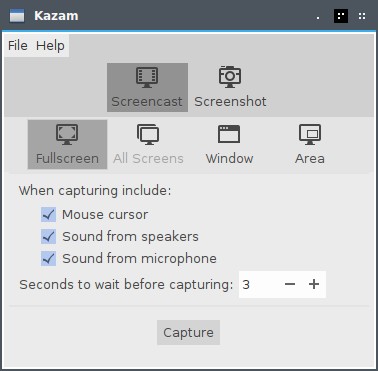Image resolution: width=378 pixels, height=371 pixels.
Task: Open the File menu
Action: (18, 45)
